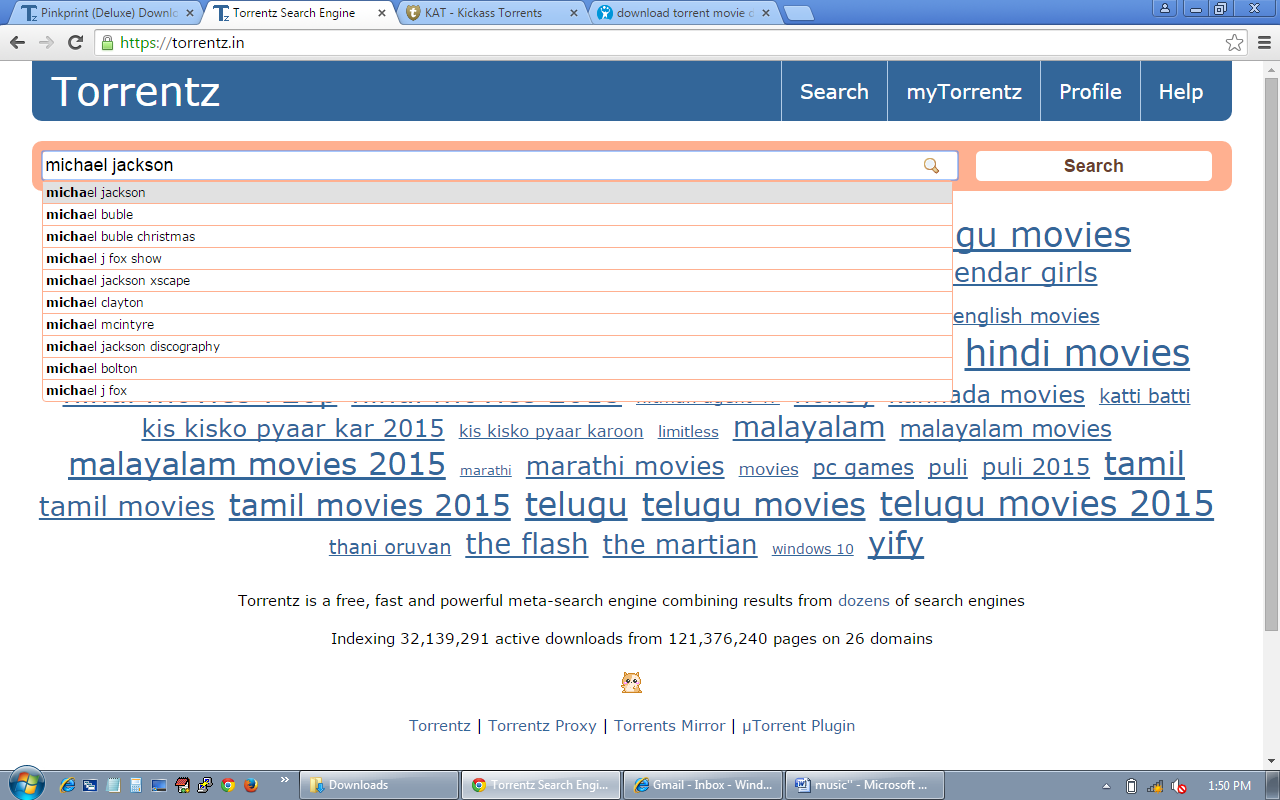The image size is (1280, 800).
Task: Choose the 'michael bolton' suggestion
Action: click(x=497, y=368)
